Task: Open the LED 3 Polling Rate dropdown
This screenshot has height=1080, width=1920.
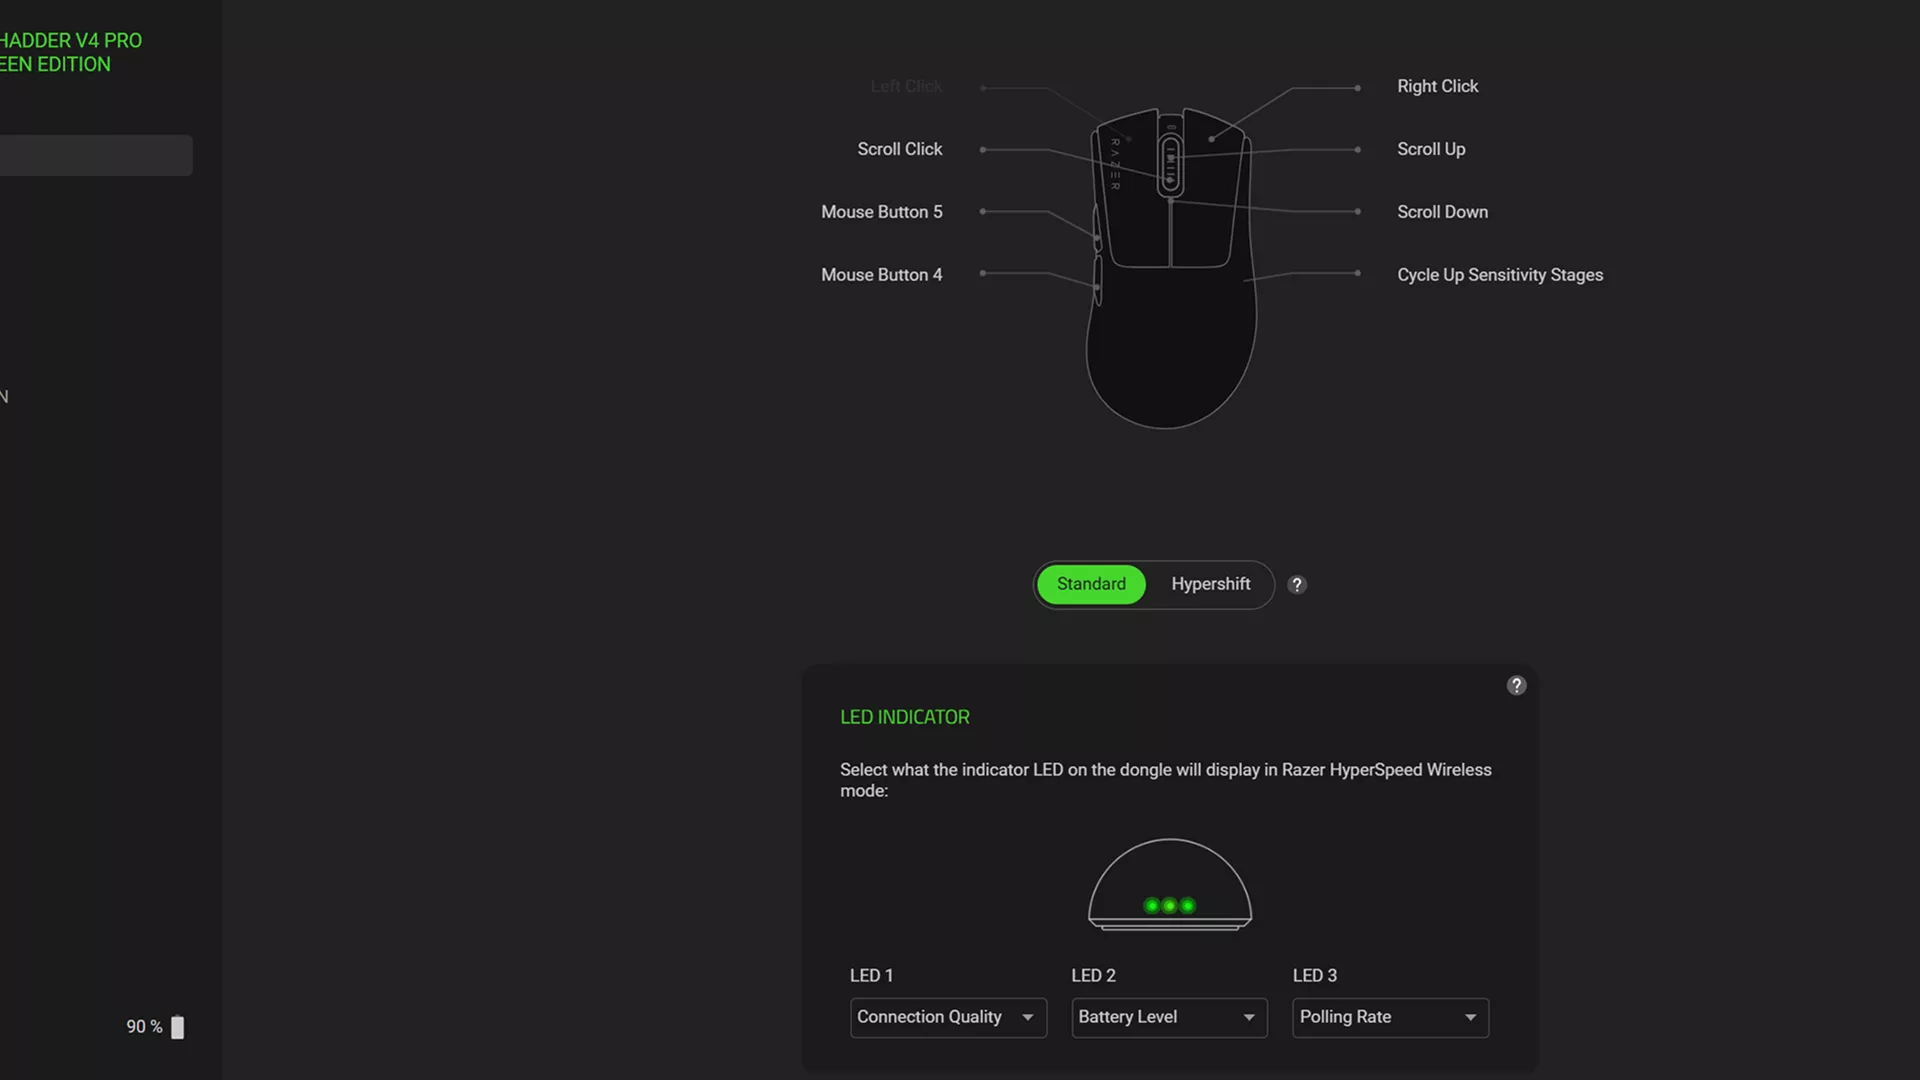Action: tap(1390, 1017)
